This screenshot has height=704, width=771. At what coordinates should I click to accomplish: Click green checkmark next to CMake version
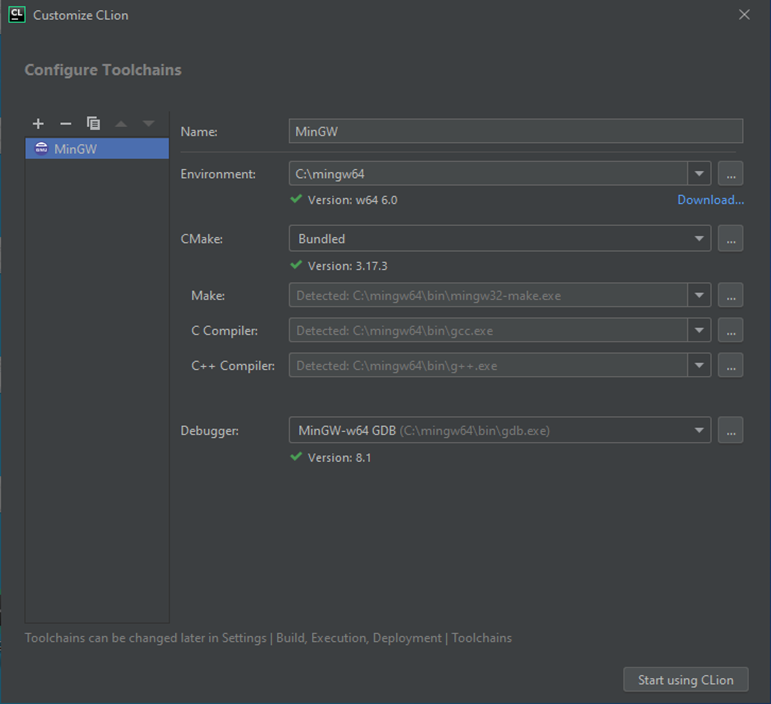coord(296,264)
